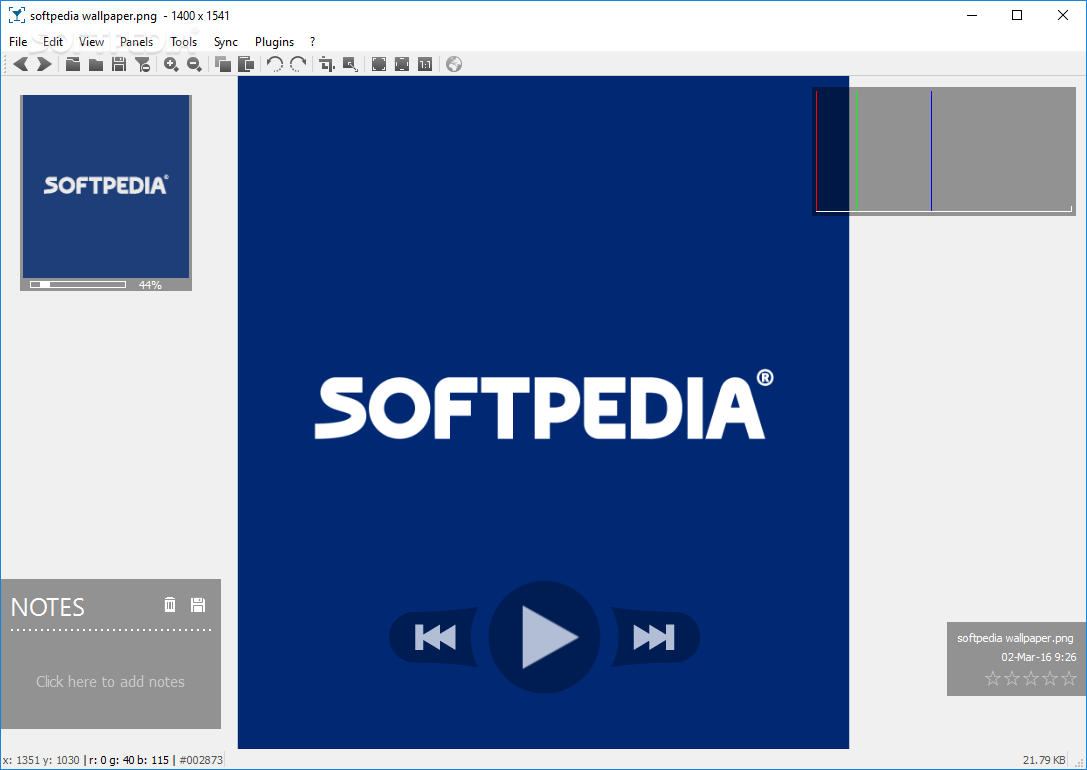Select the resize image tool icon

pyautogui.click(x=350, y=64)
